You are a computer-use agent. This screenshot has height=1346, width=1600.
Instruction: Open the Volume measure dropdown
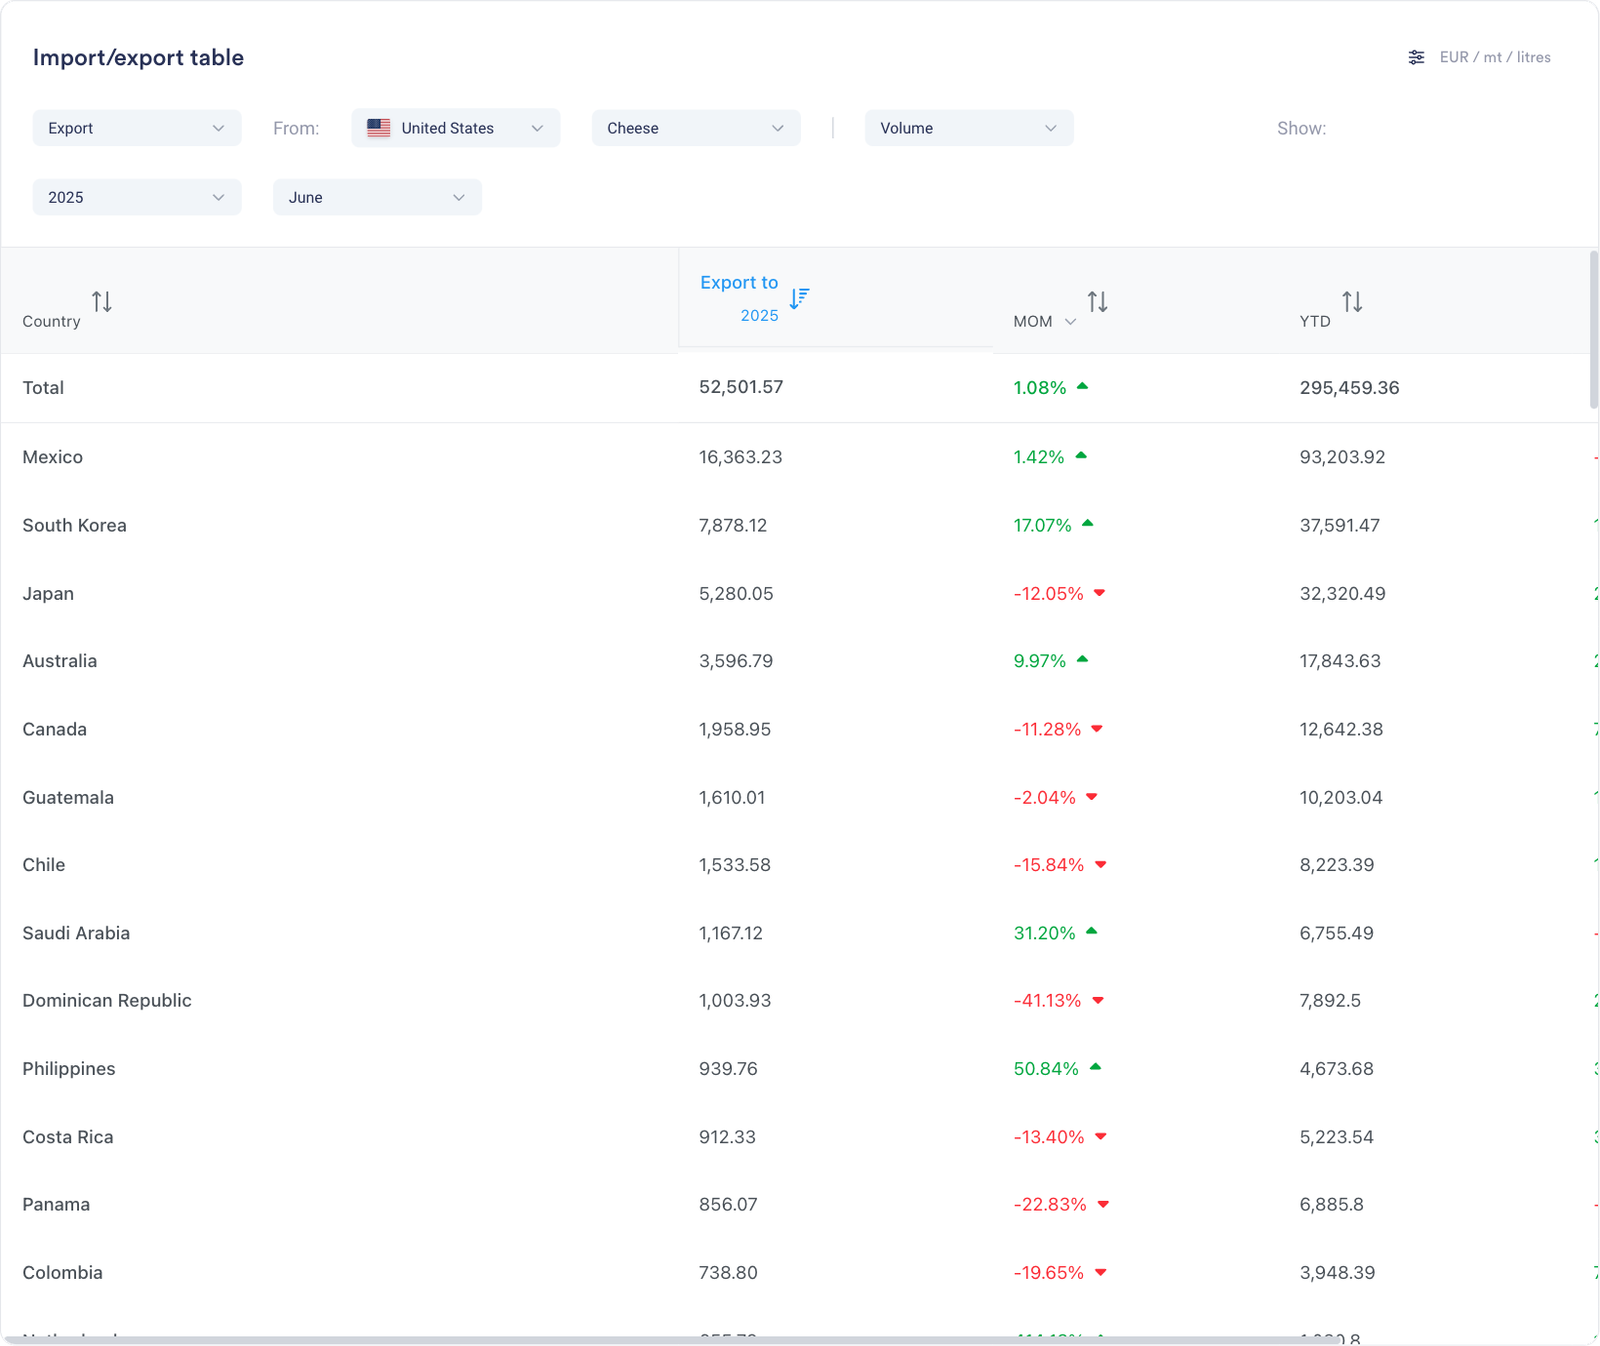coord(968,128)
